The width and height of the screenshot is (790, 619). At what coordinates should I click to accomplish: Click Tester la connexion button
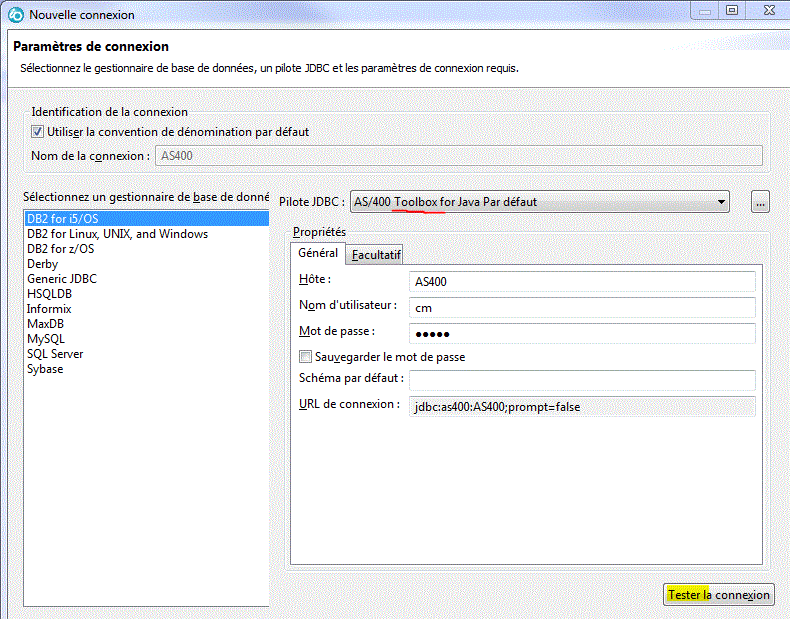(x=718, y=595)
